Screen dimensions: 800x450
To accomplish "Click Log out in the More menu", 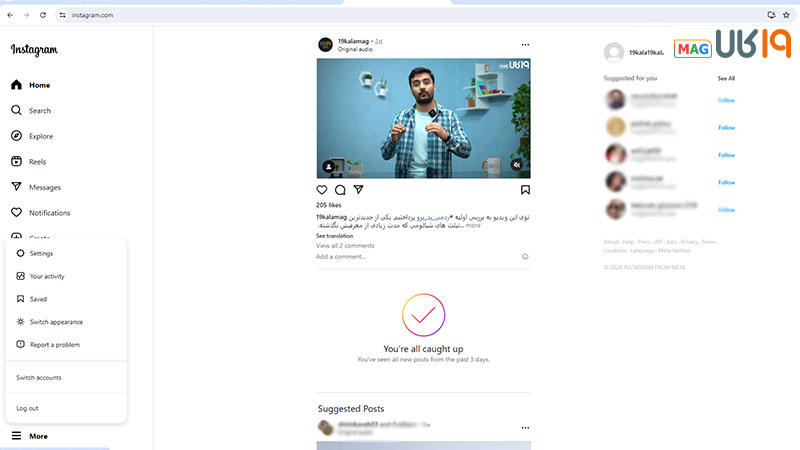I will point(28,408).
